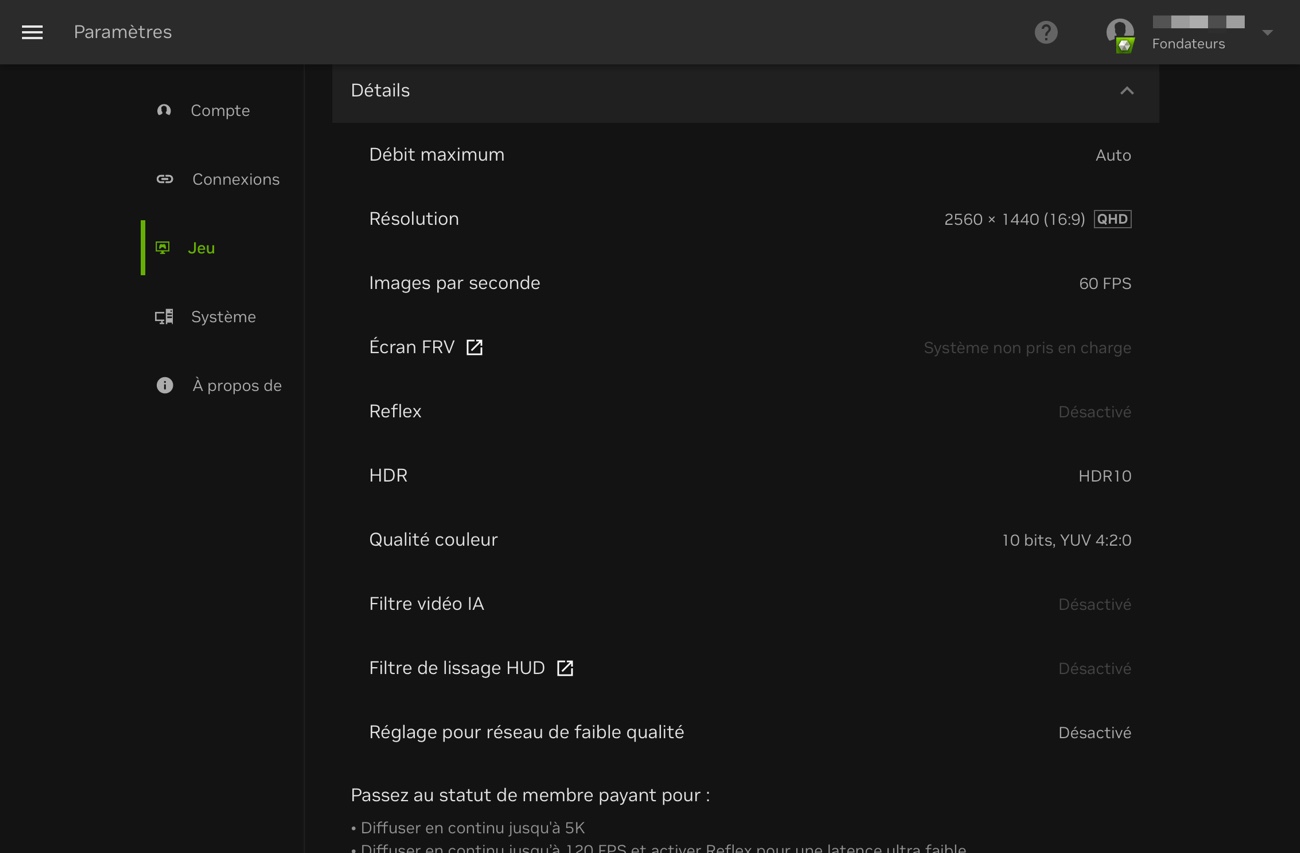The image size is (1300, 853).
Task: Select the Jeu settings tab
Action: 201,248
